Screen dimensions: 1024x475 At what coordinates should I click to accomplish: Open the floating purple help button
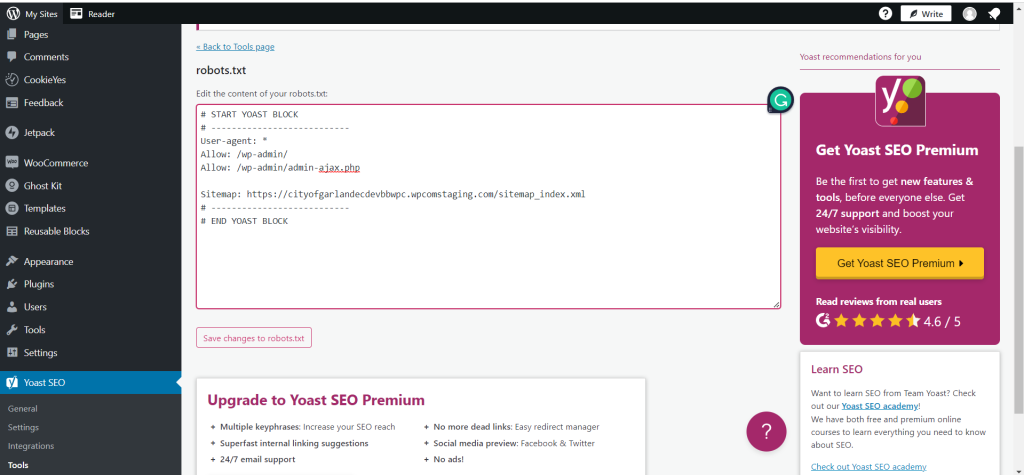[766, 431]
